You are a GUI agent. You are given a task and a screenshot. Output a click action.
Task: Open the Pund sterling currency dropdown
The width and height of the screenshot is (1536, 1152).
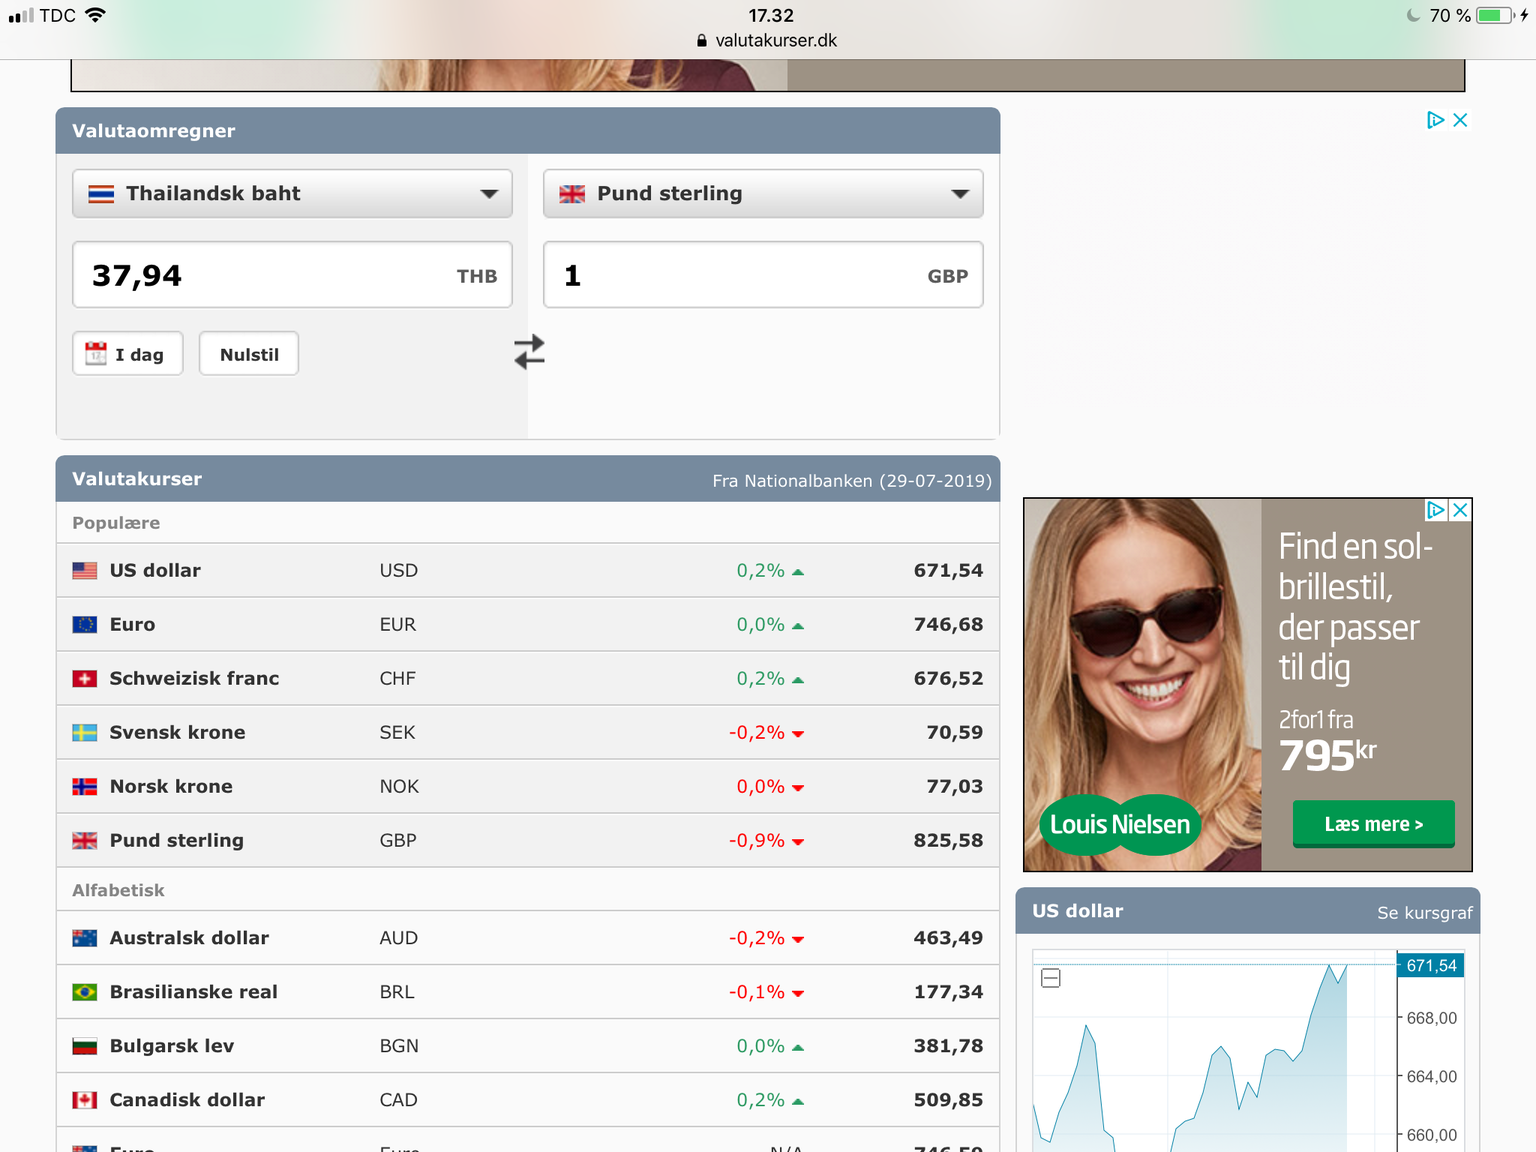tap(763, 193)
